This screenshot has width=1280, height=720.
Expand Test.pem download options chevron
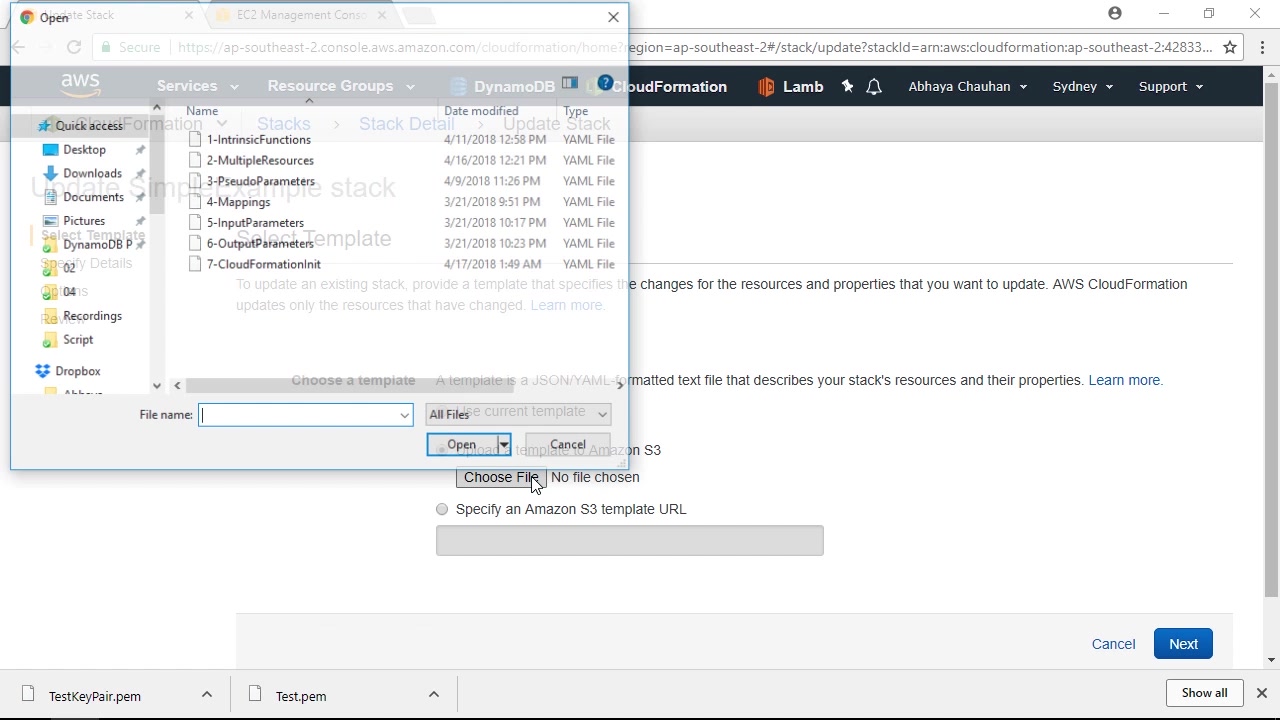(434, 695)
